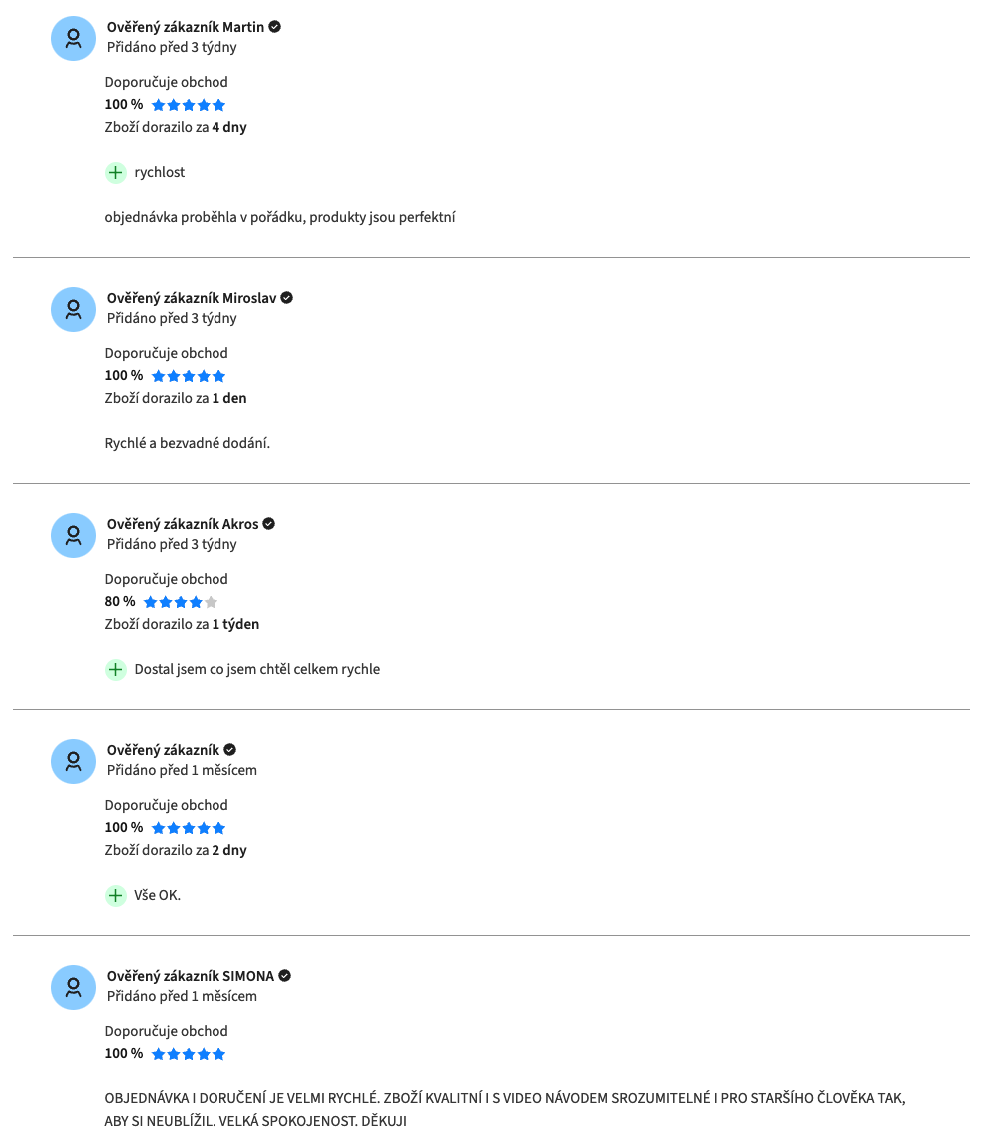Click the name 'Ověřený zákazník Miroslav'
Viewport: 989px width, 1147px height.
pos(192,298)
